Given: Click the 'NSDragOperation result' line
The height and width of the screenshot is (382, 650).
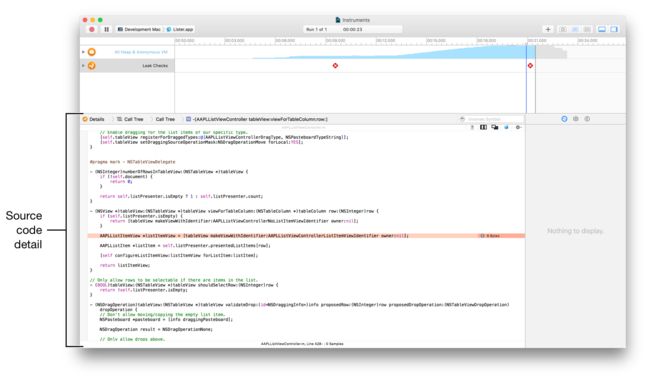Looking at the screenshot, I should tap(156, 329).
